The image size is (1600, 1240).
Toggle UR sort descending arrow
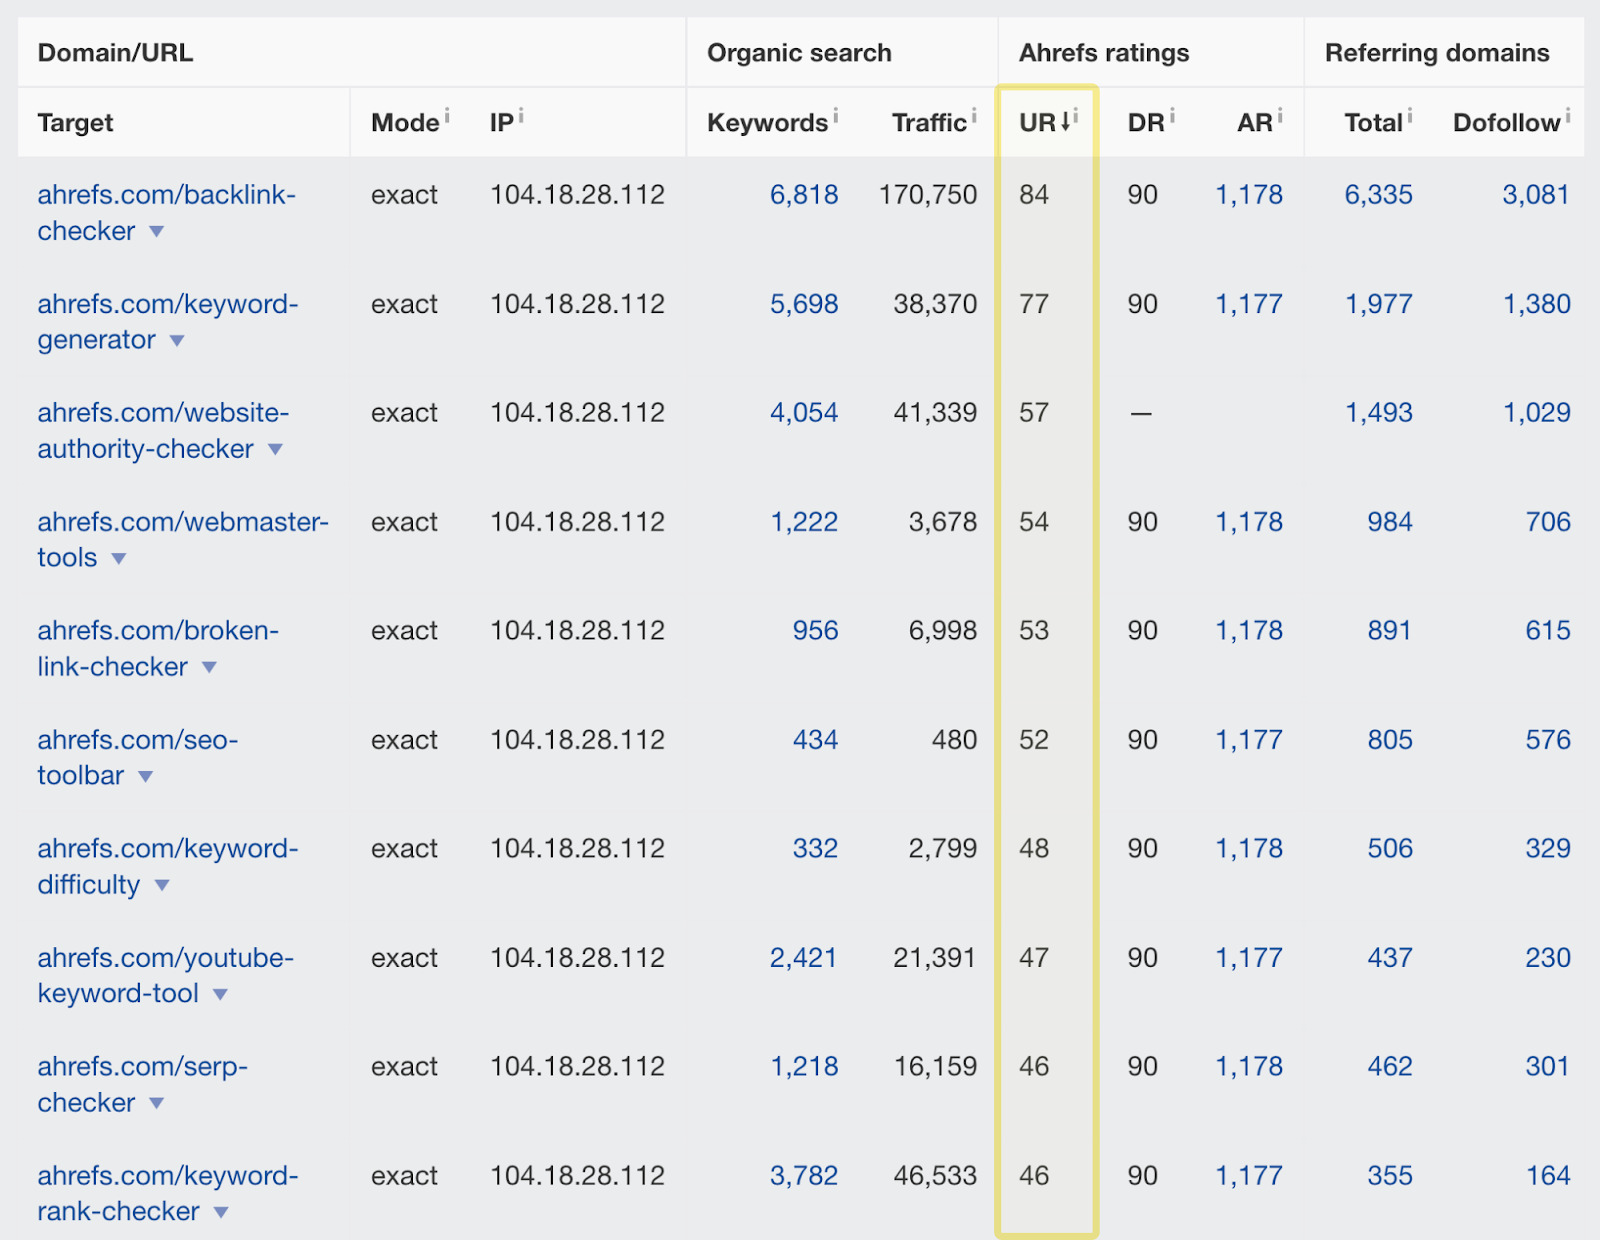coord(1065,122)
